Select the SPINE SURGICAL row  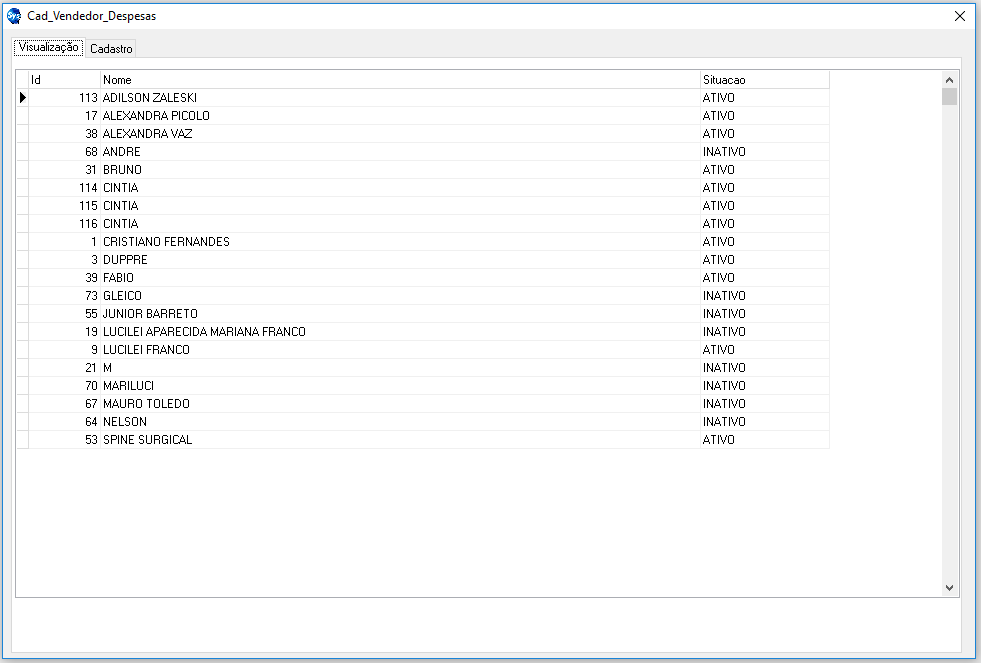(147, 440)
